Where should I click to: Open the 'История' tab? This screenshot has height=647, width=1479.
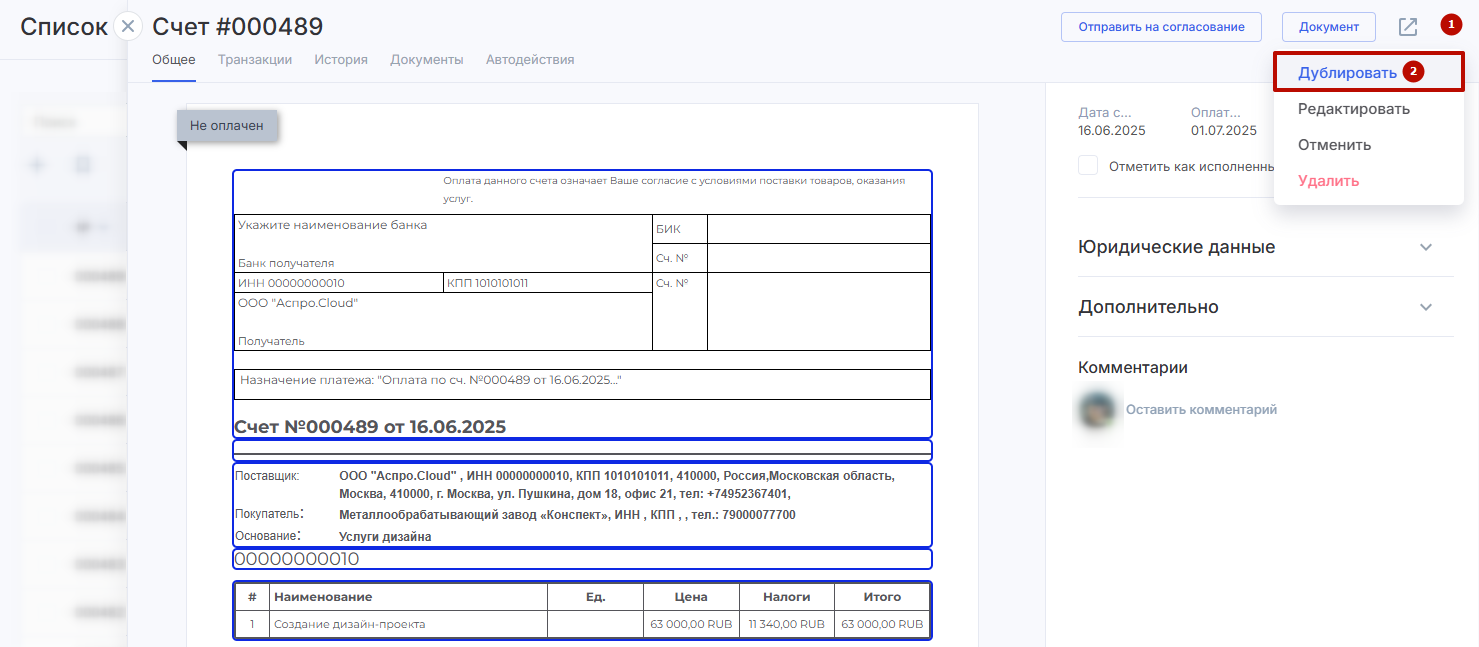tap(341, 60)
